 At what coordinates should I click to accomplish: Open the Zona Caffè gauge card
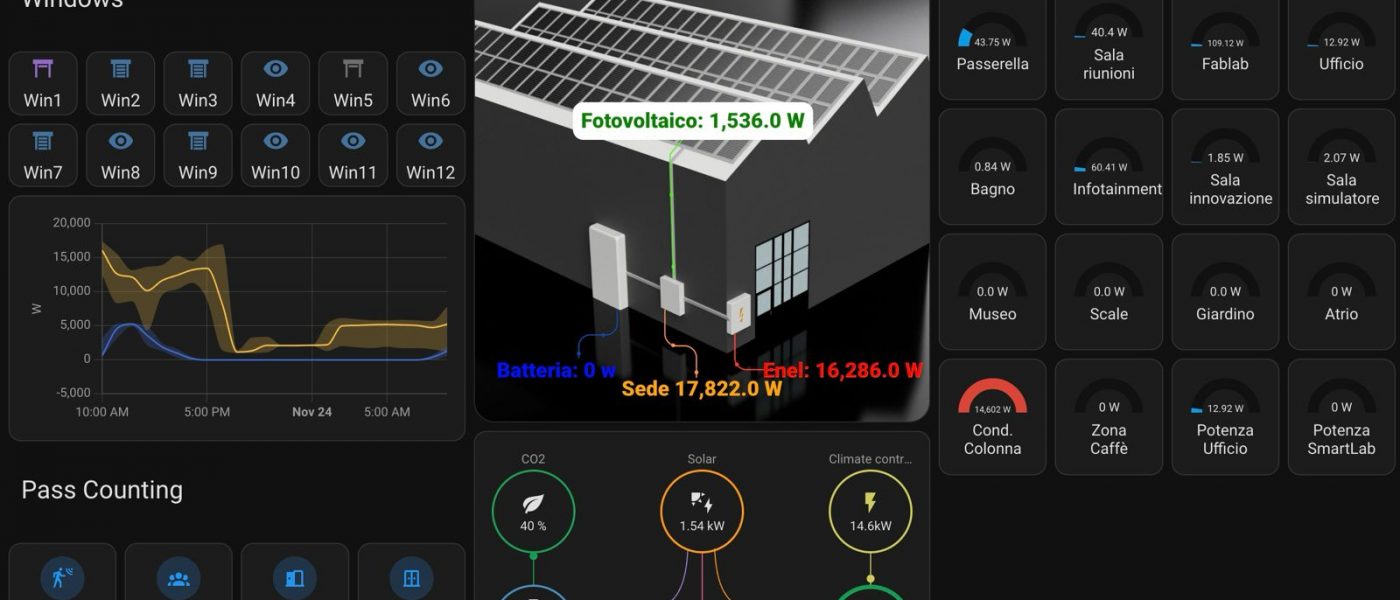point(1109,417)
